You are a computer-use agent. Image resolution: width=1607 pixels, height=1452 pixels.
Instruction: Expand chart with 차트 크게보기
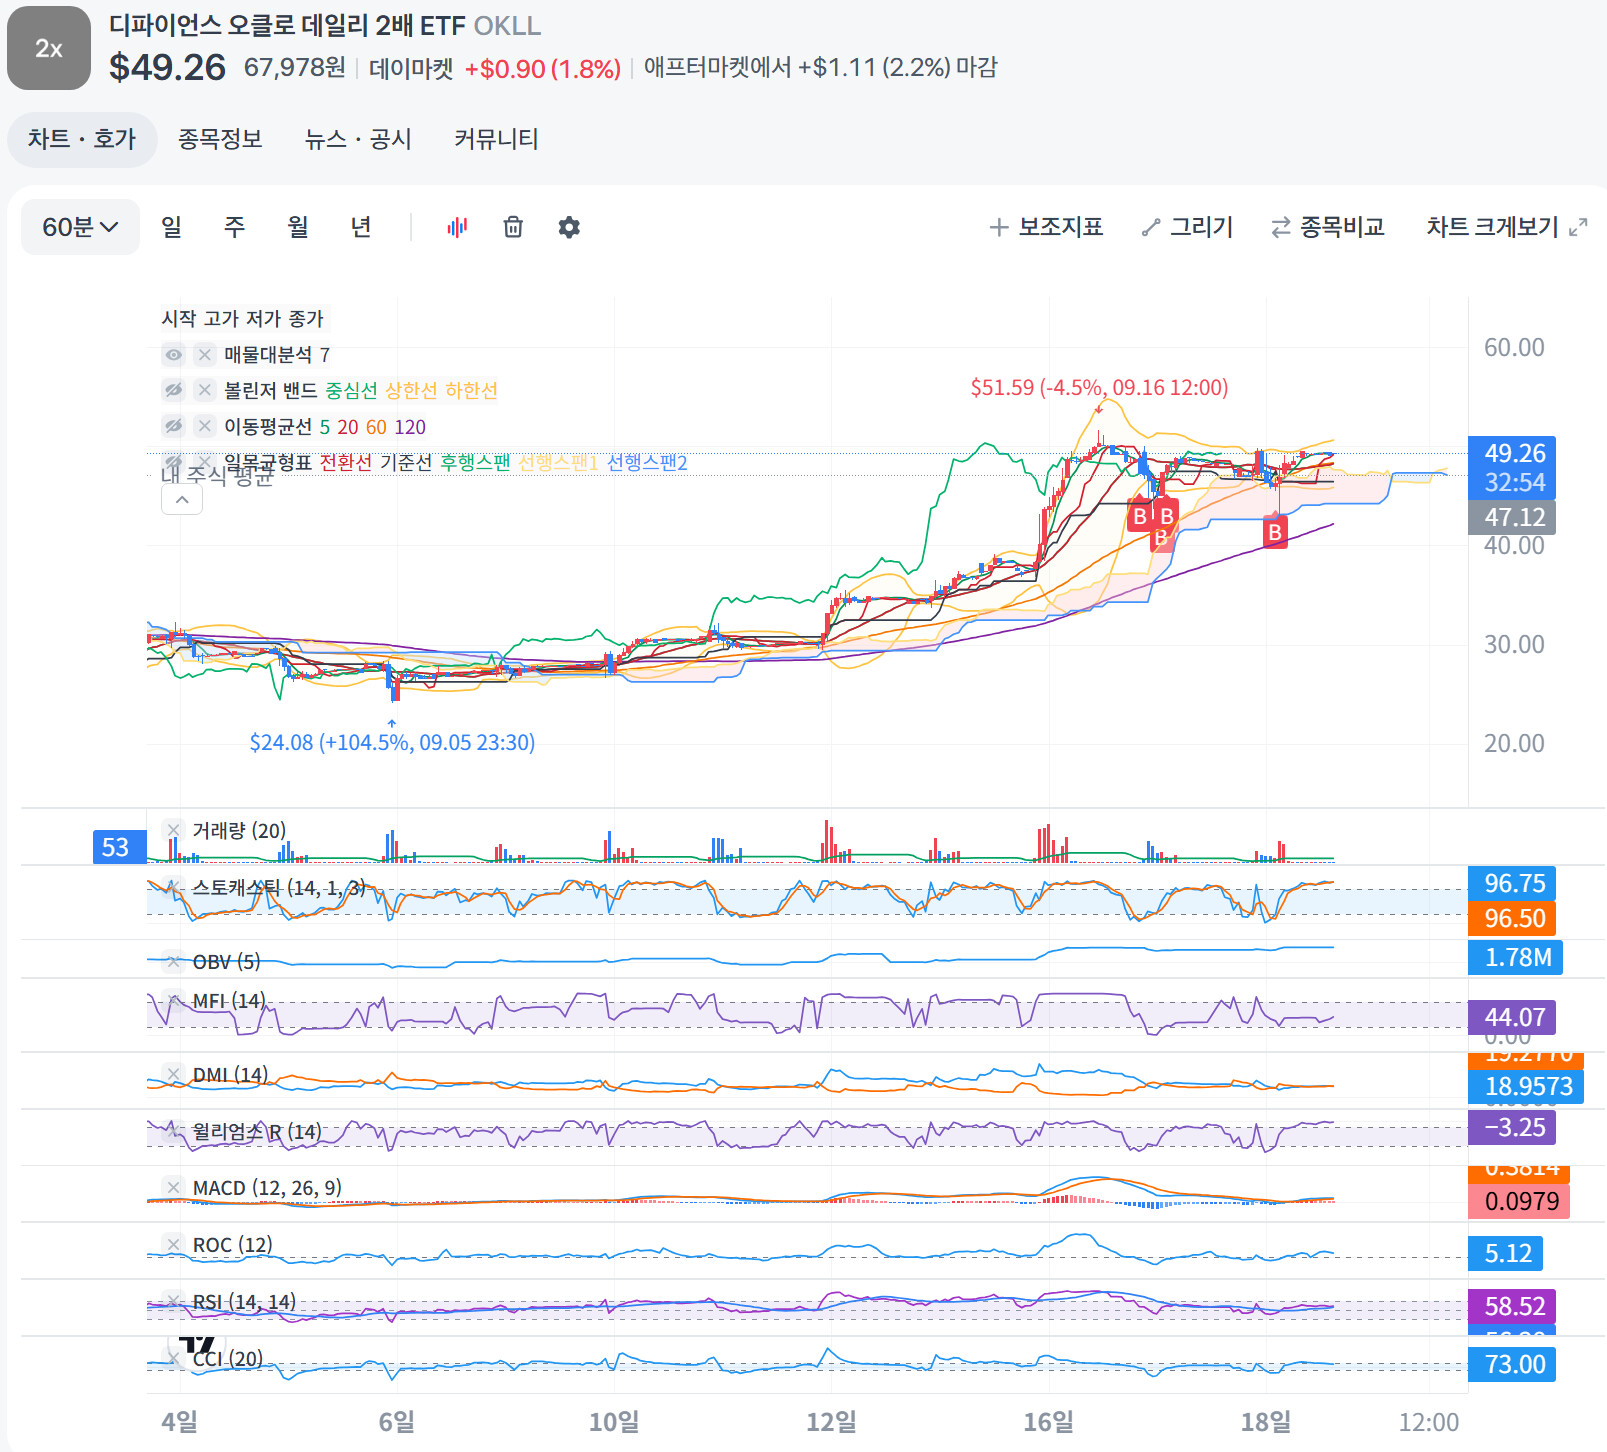coord(1506,227)
